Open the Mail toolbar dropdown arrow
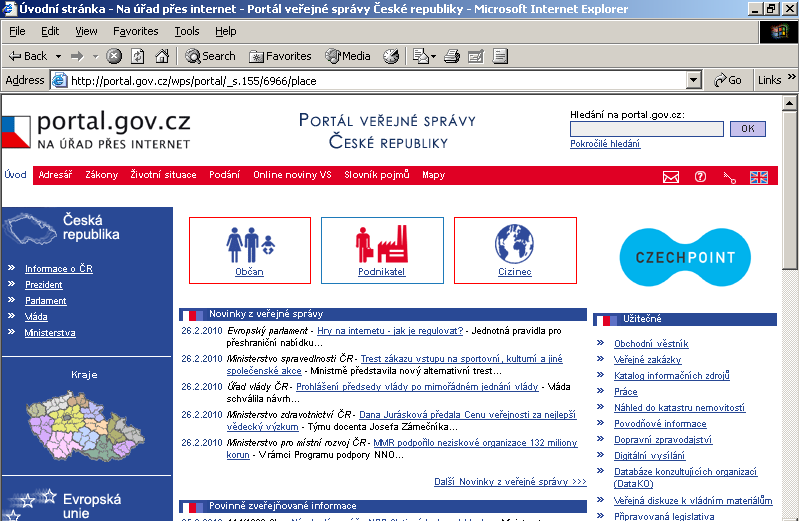 [x=434, y=56]
